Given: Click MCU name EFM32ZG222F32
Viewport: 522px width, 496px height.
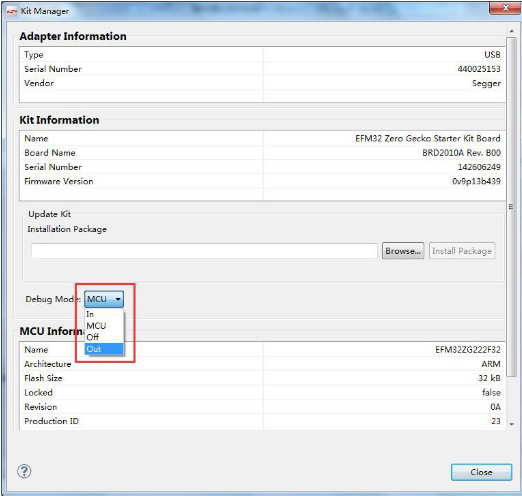Looking at the screenshot, I should [x=468, y=350].
